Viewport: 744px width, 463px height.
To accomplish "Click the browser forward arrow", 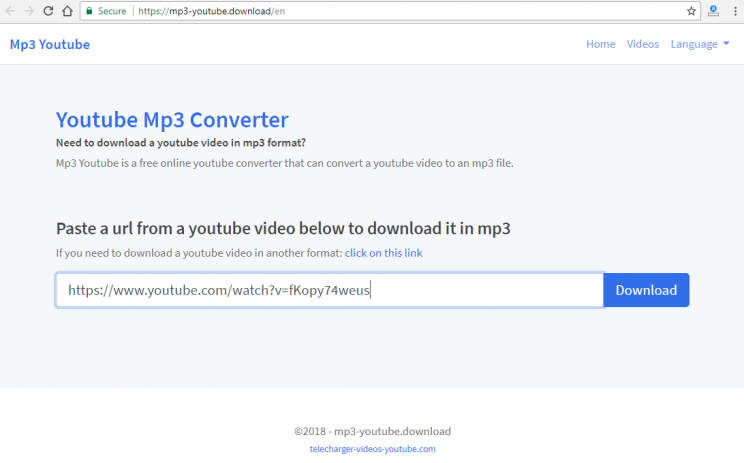I will tap(29, 11).
